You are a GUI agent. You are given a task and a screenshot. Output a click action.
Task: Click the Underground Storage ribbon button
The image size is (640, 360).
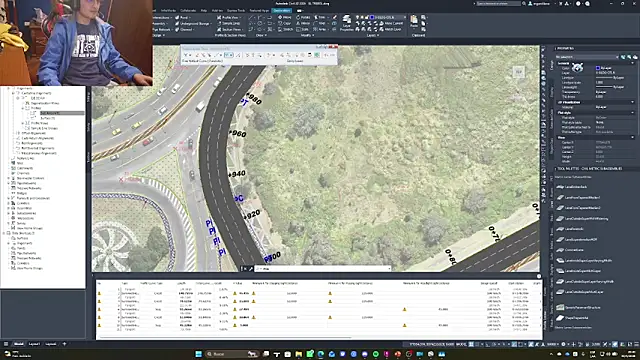(192, 24)
